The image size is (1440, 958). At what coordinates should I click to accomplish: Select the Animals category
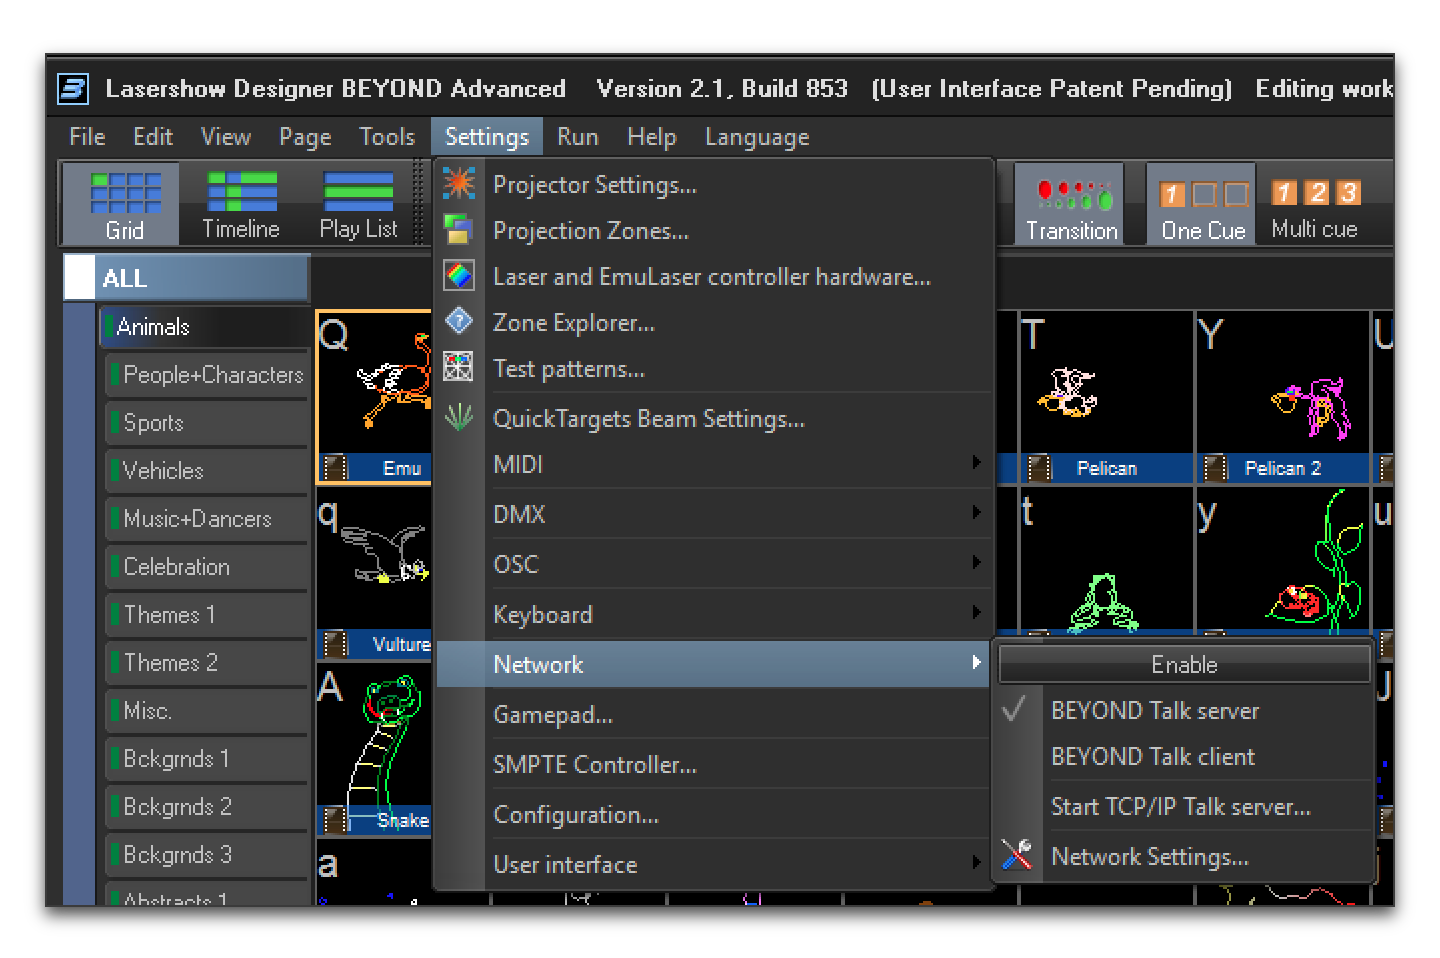(x=205, y=327)
